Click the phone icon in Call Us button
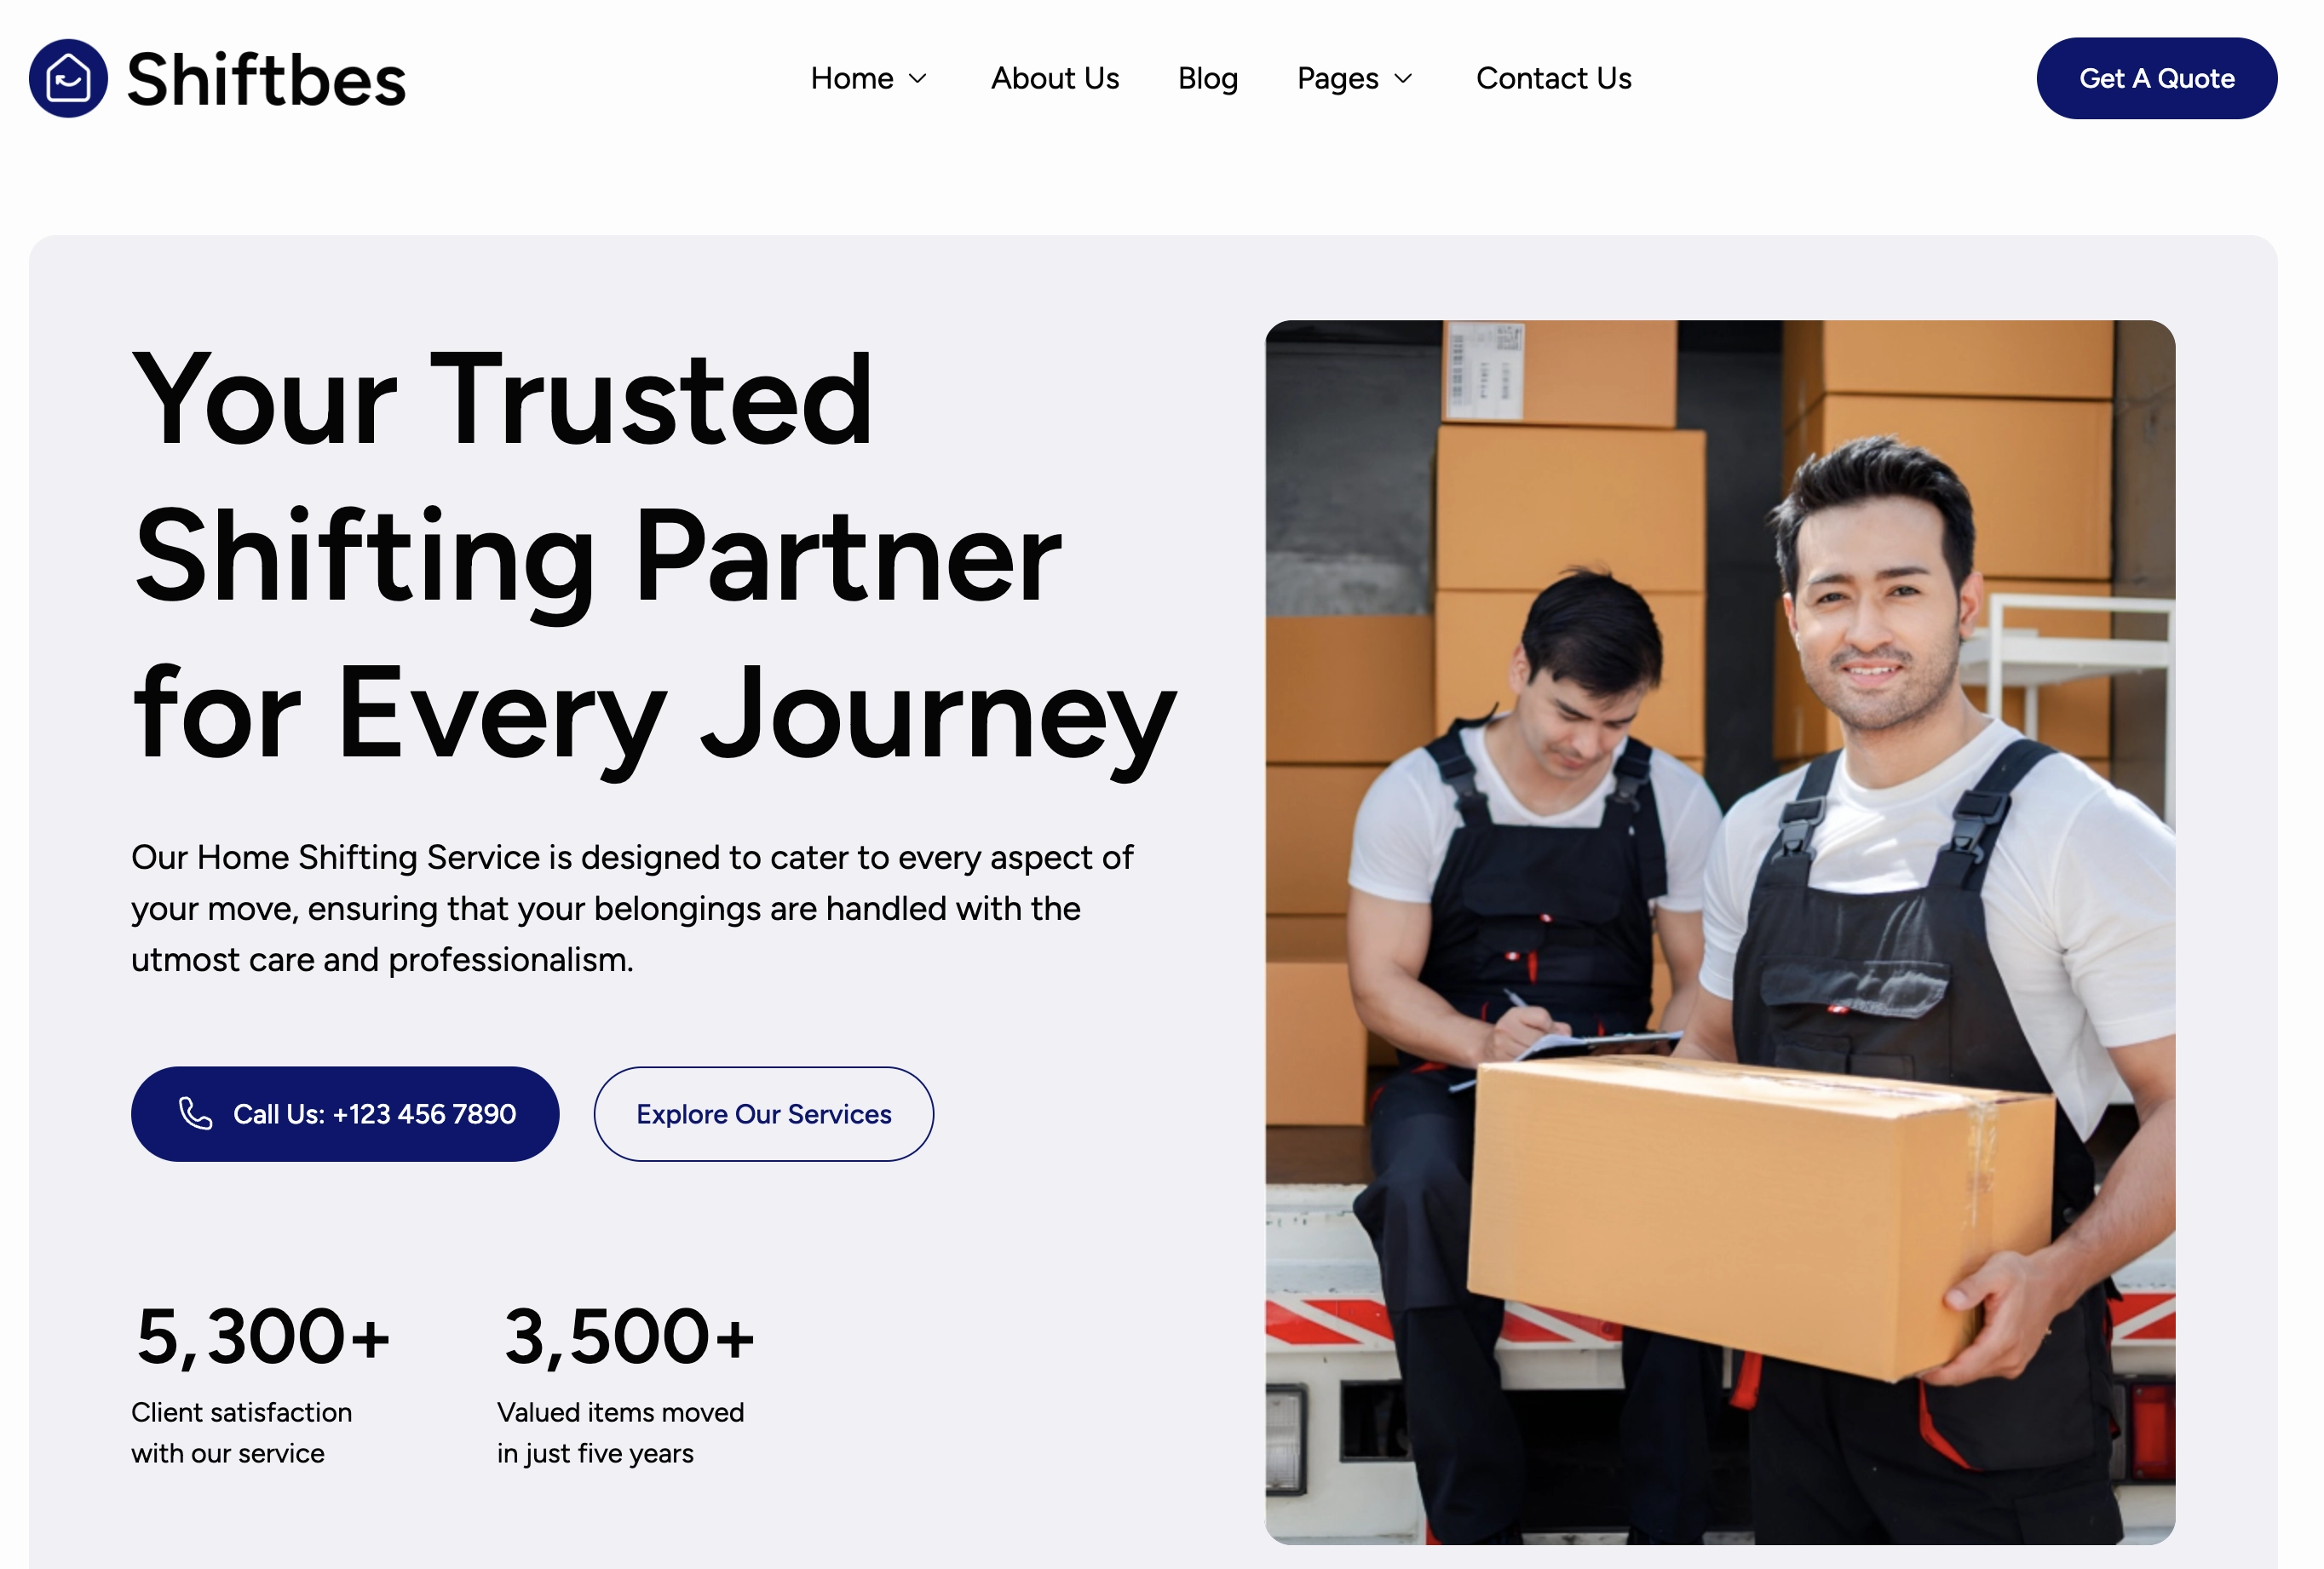The image size is (2324, 1569). coord(195,1113)
